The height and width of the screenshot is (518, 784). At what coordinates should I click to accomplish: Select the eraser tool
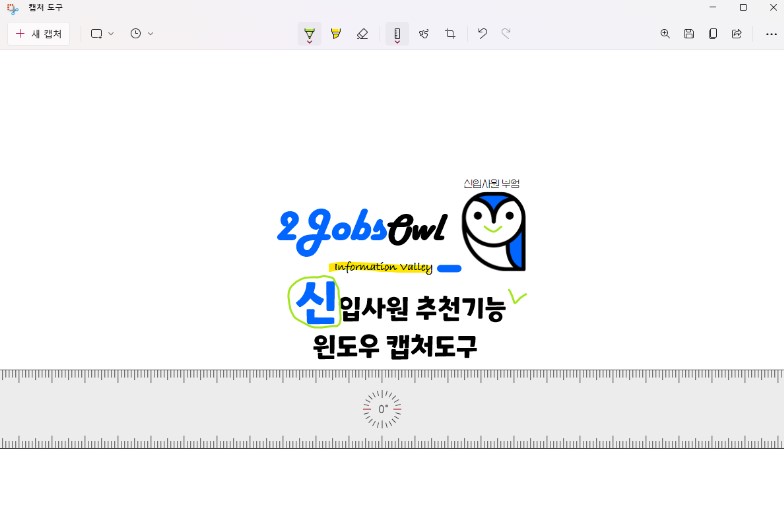click(x=362, y=34)
